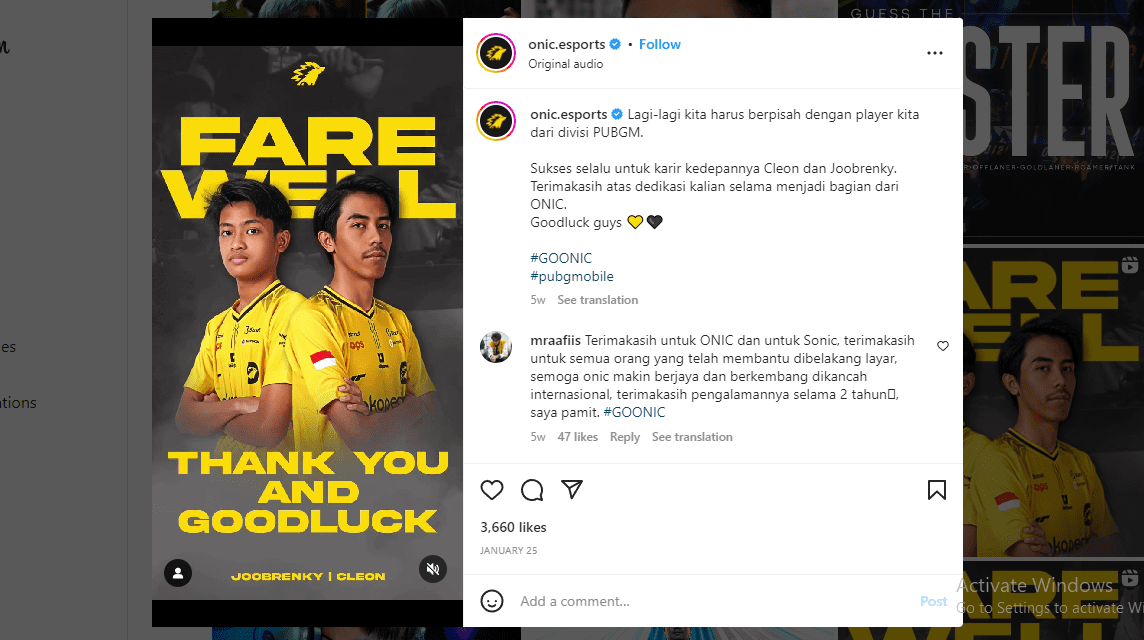Show tagged people on the video
Screen dimensions: 1144x640
177,573
